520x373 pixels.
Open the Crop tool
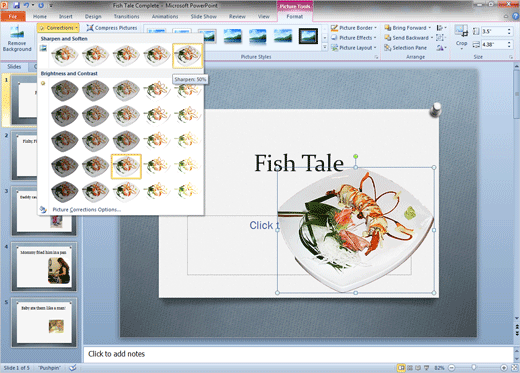[x=462, y=37]
